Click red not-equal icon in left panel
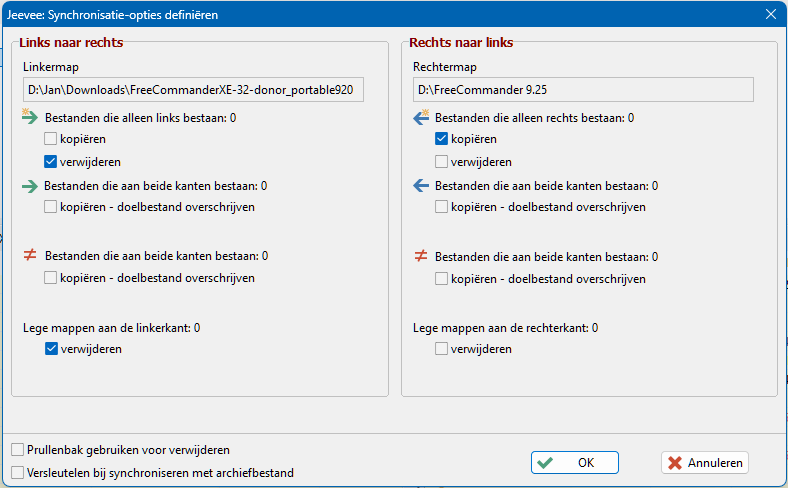788x488 pixels. click(30, 255)
